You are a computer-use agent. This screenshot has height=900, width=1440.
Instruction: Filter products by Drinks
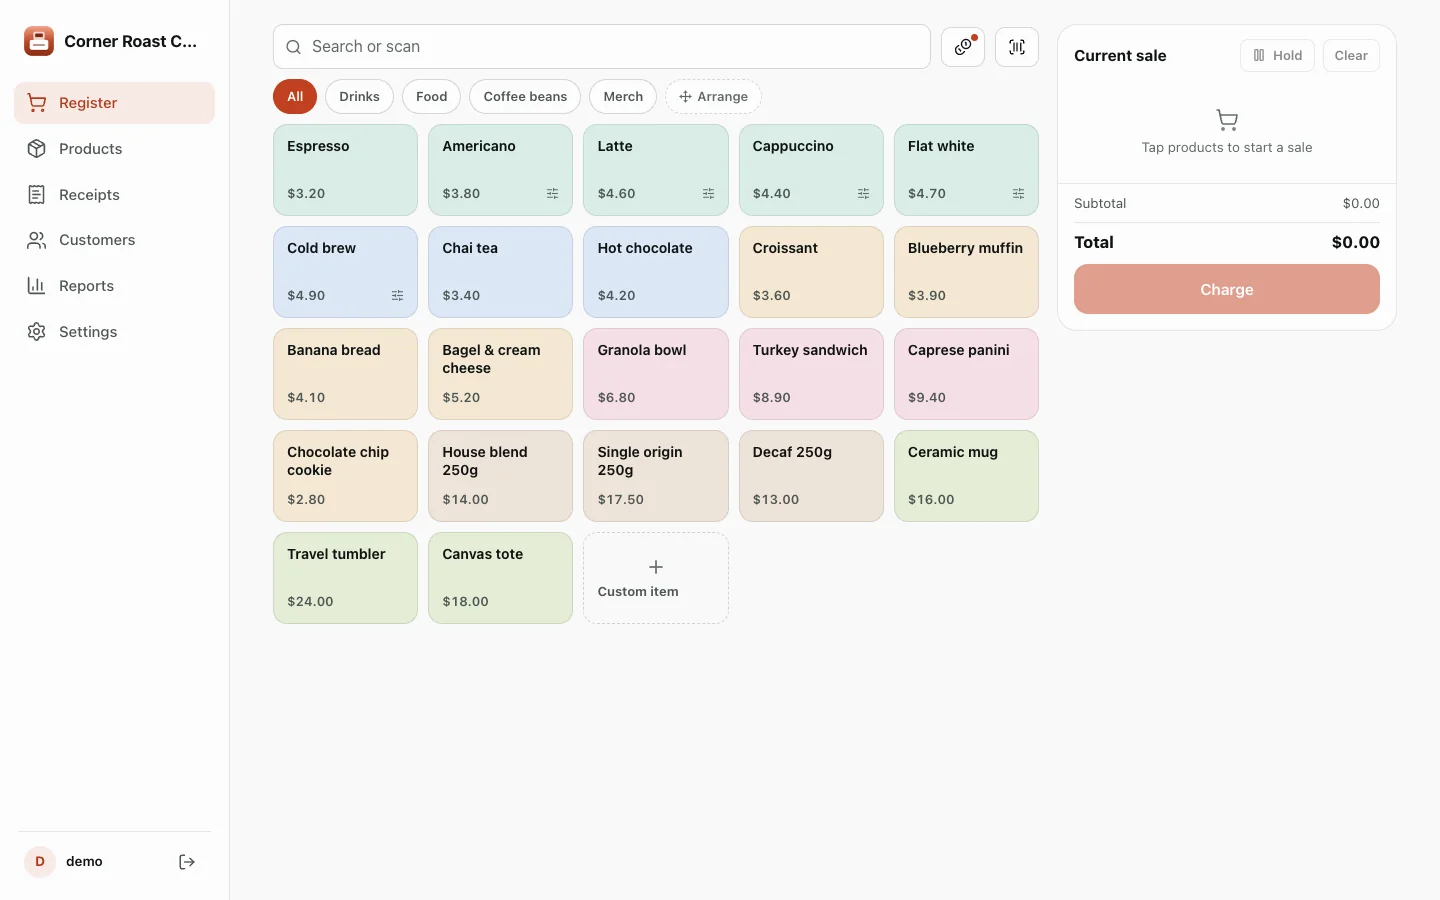point(359,97)
